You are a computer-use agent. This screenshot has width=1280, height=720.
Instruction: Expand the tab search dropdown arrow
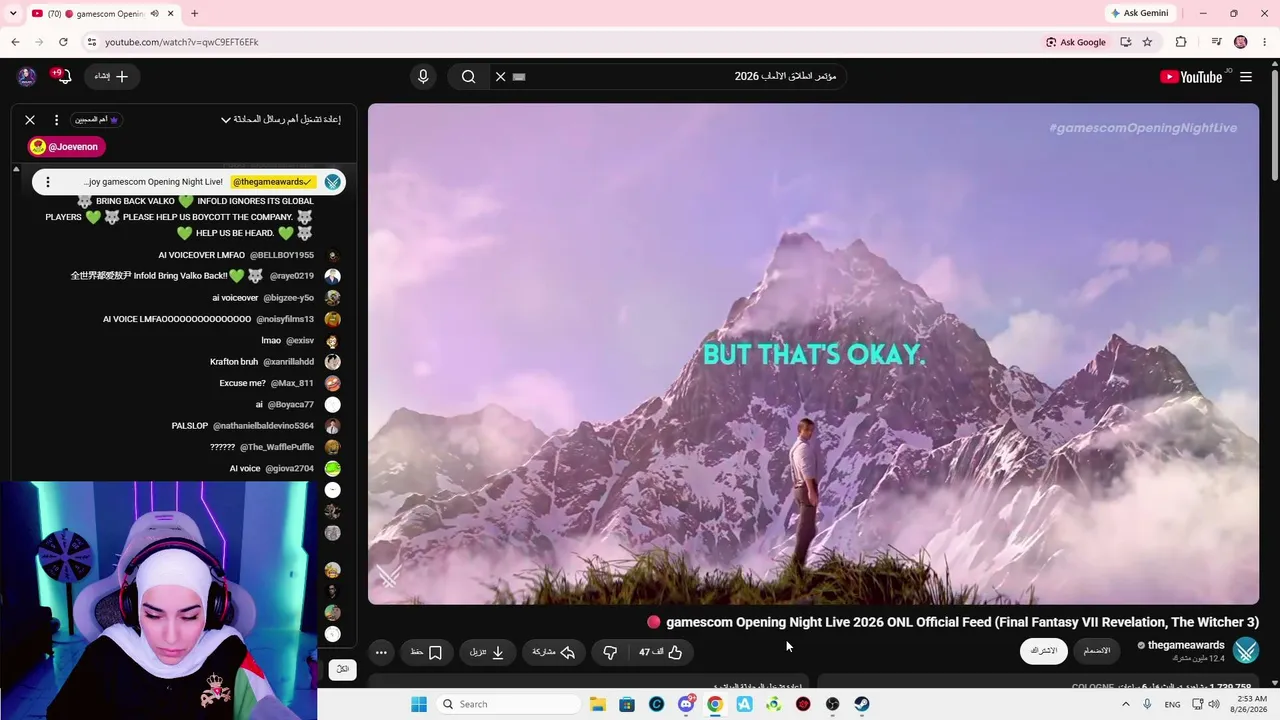coord(15,14)
